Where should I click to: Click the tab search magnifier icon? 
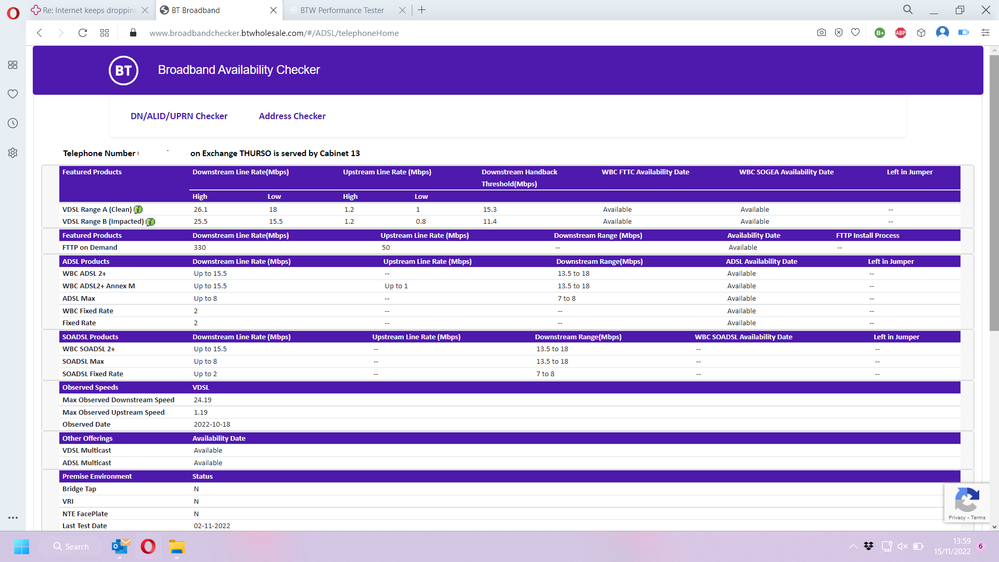pyautogui.click(x=907, y=10)
